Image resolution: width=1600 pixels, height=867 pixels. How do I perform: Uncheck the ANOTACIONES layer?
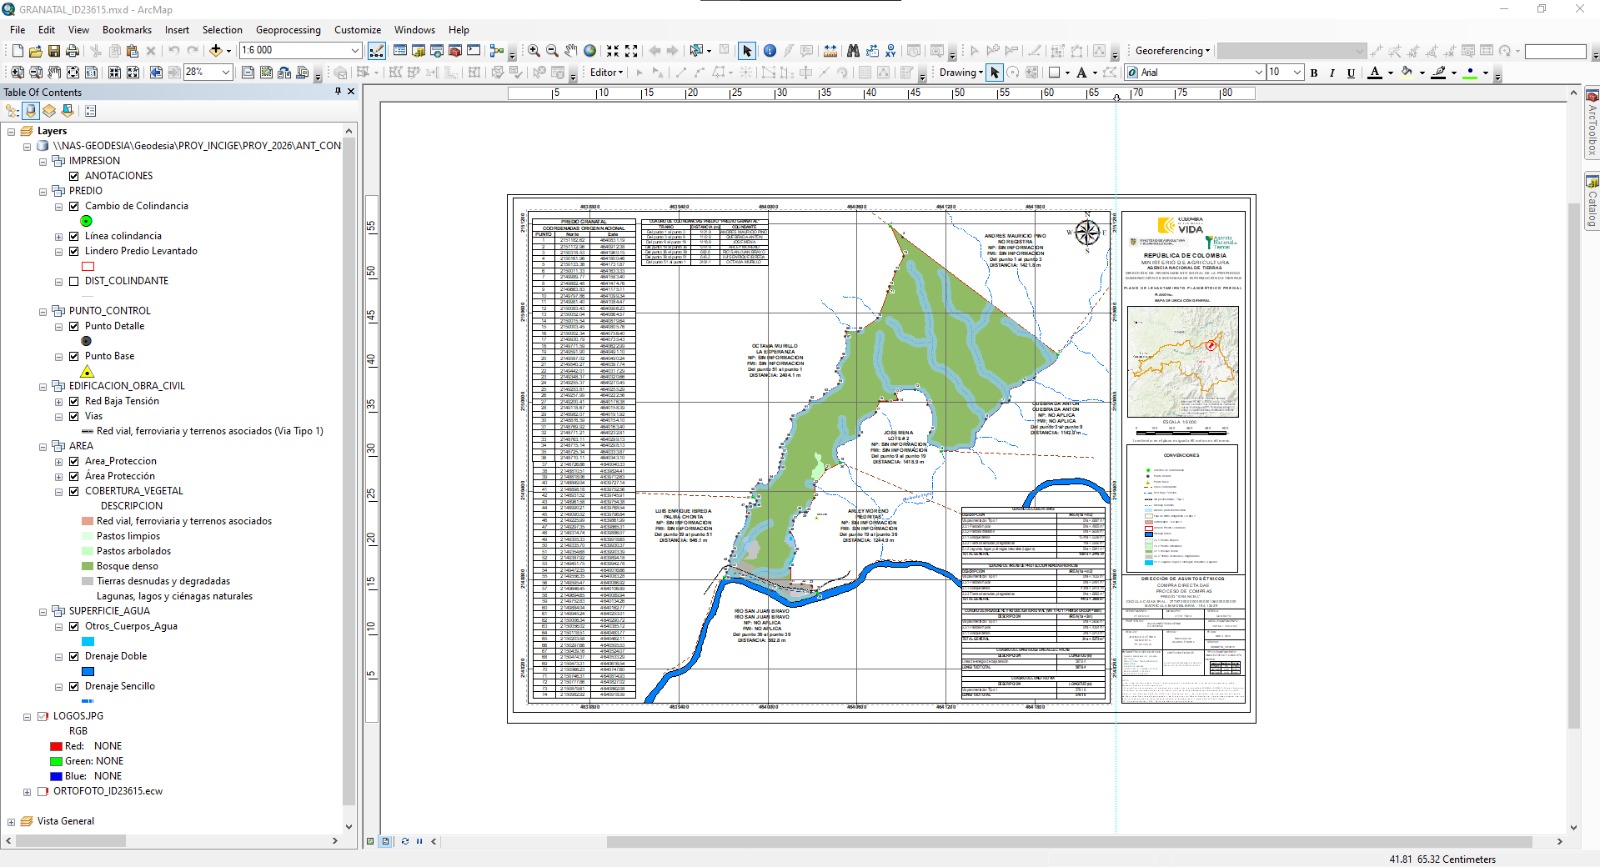(x=74, y=176)
